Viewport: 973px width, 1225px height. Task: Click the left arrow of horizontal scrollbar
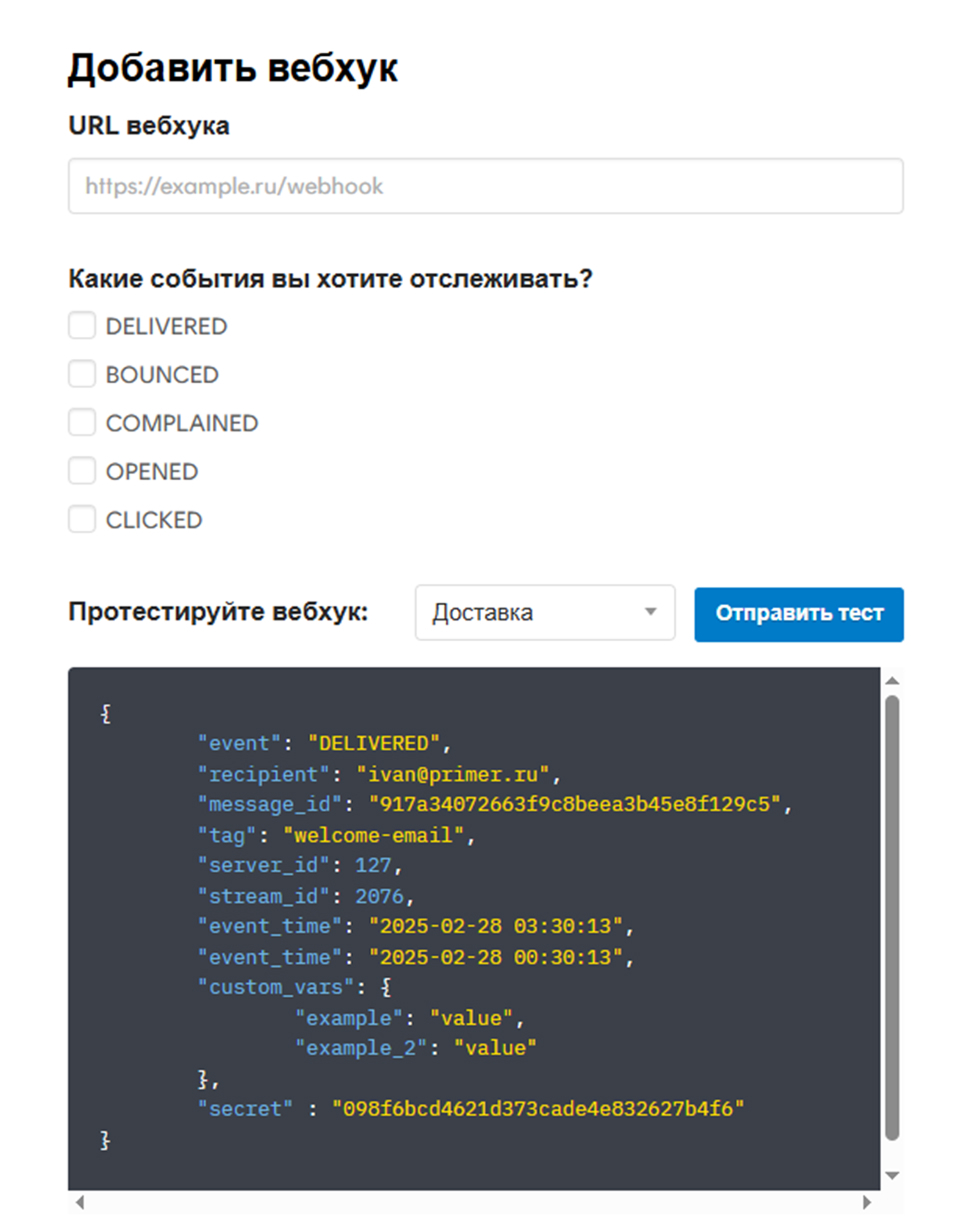click(x=81, y=1202)
